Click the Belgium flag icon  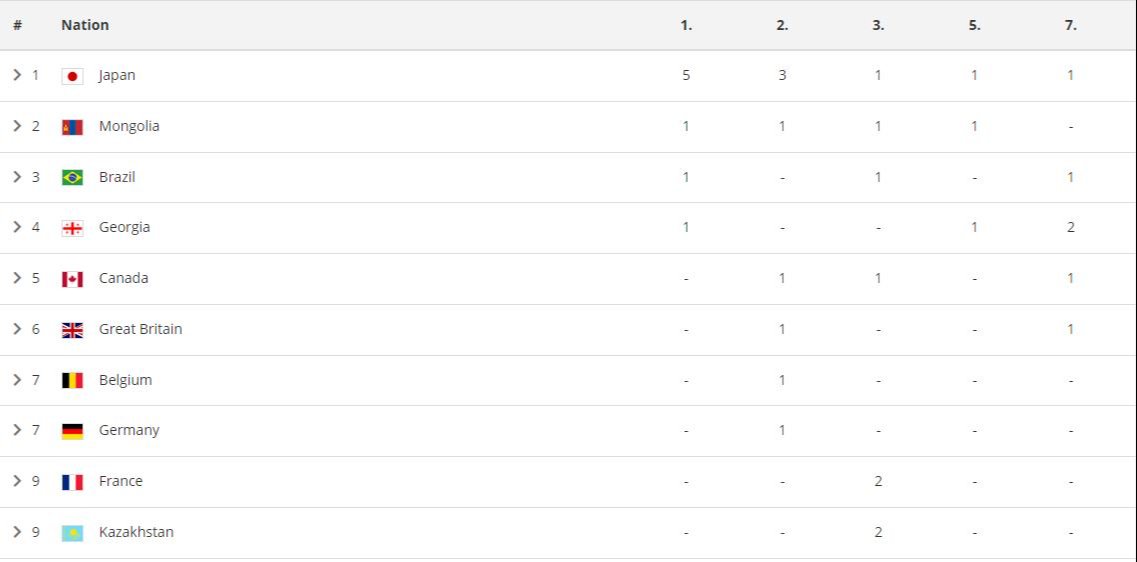[72, 381]
